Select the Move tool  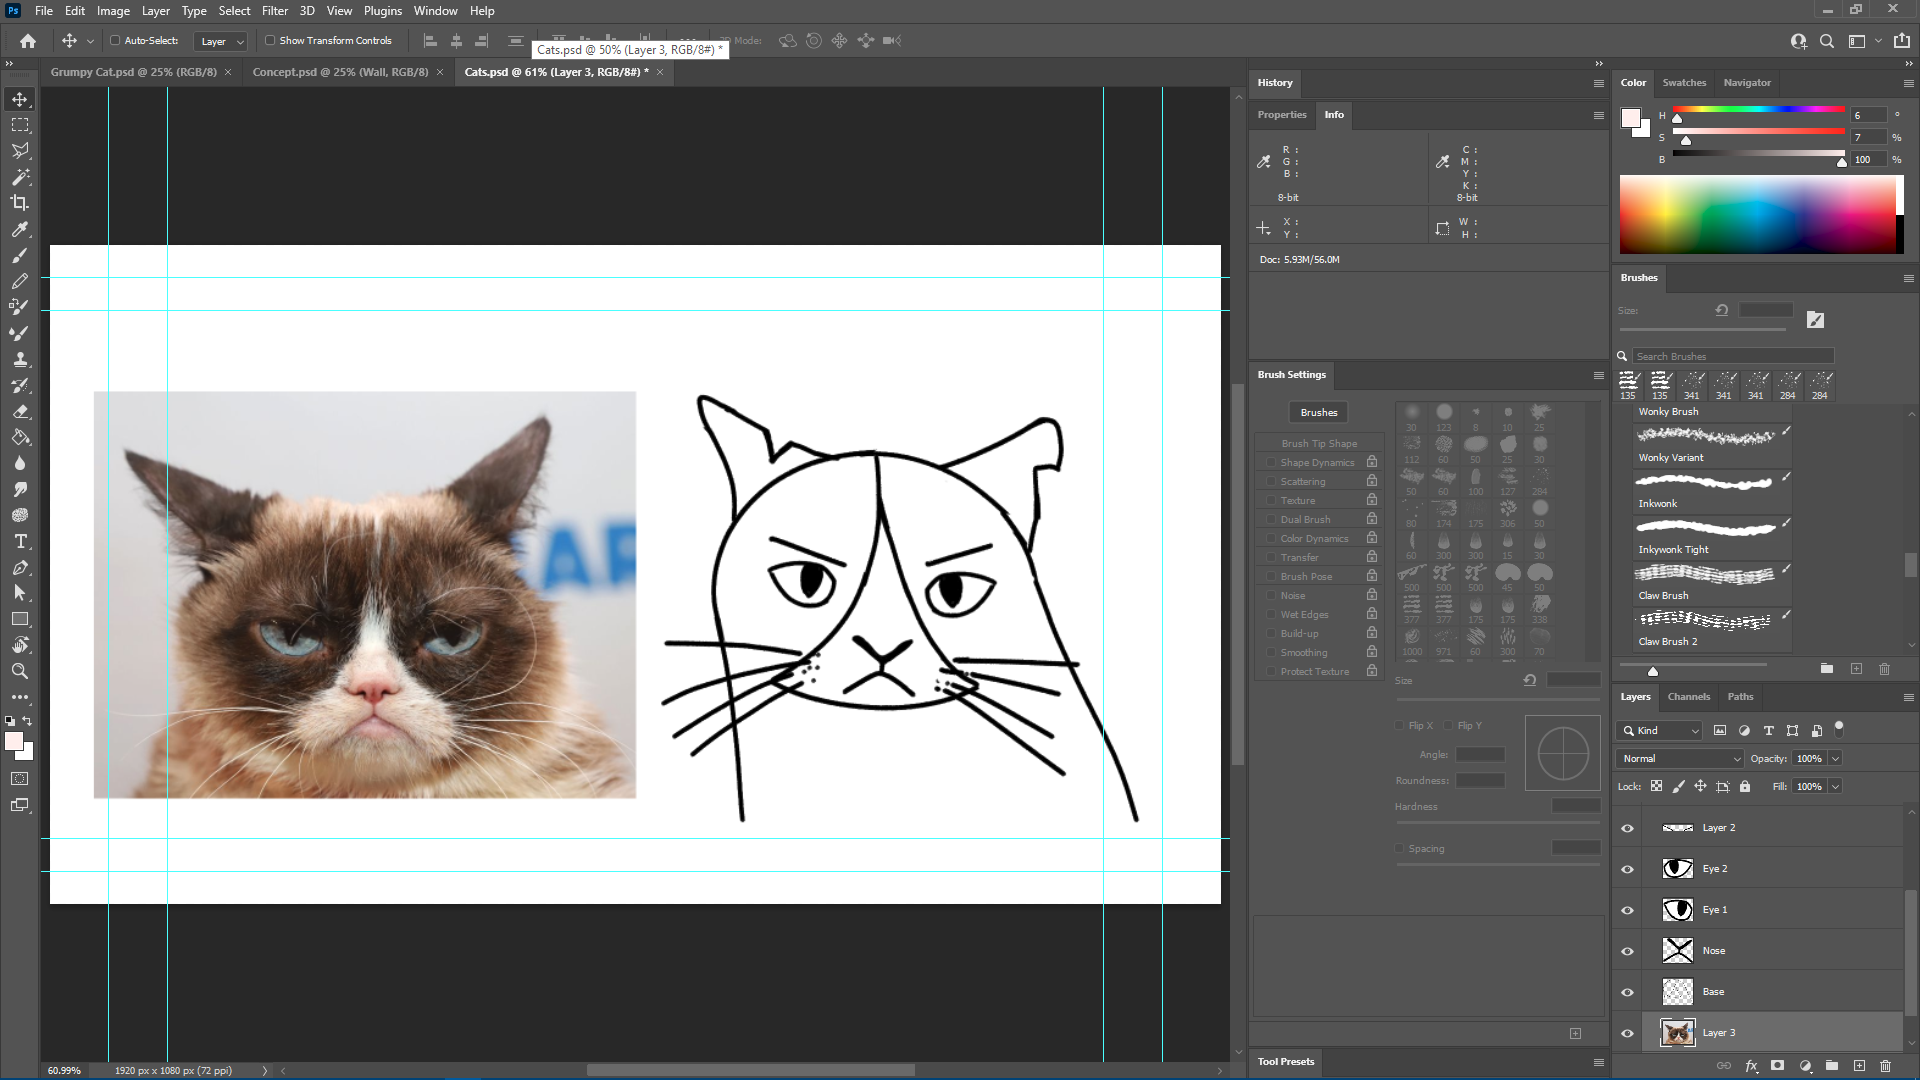click(x=20, y=99)
